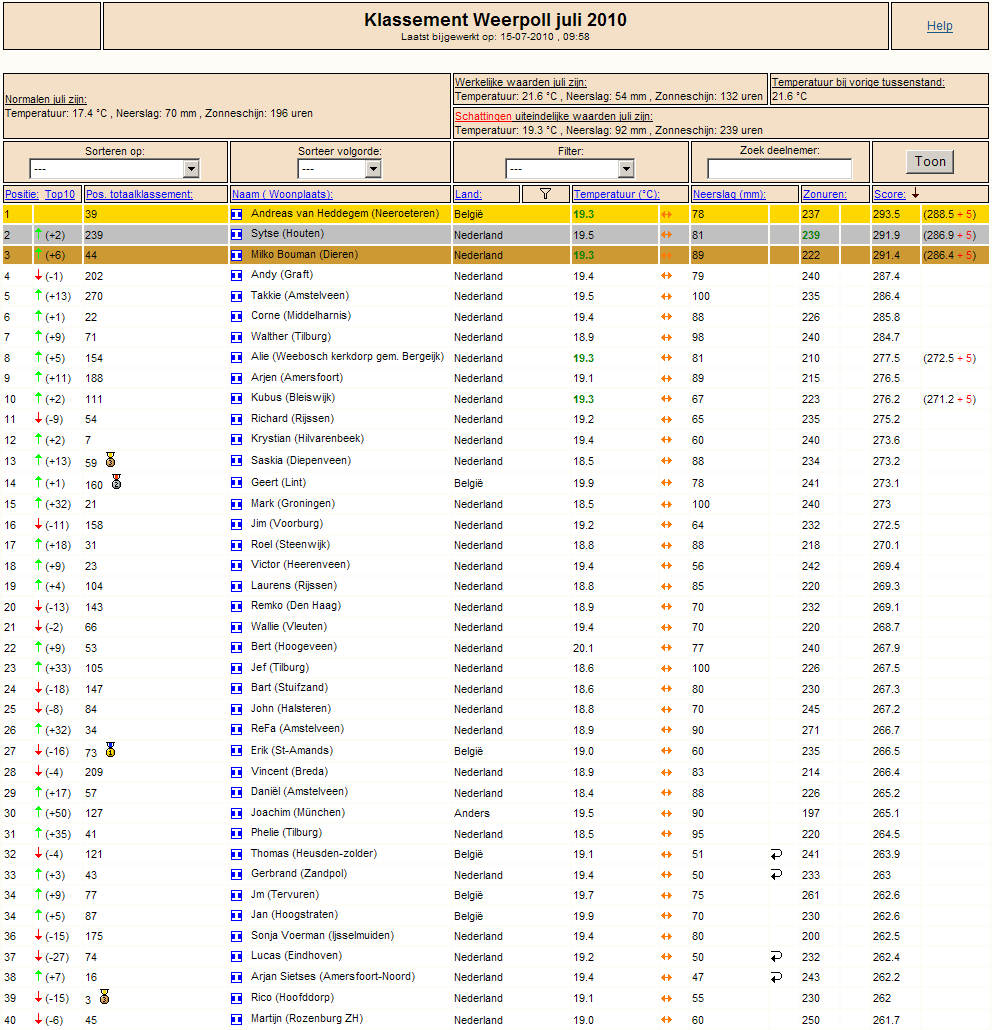This screenshot has width=992, height=1030.
Task: Click the return arrow icon in Lucas (Eindhoven) row
Action: click(x=776, y=957)
